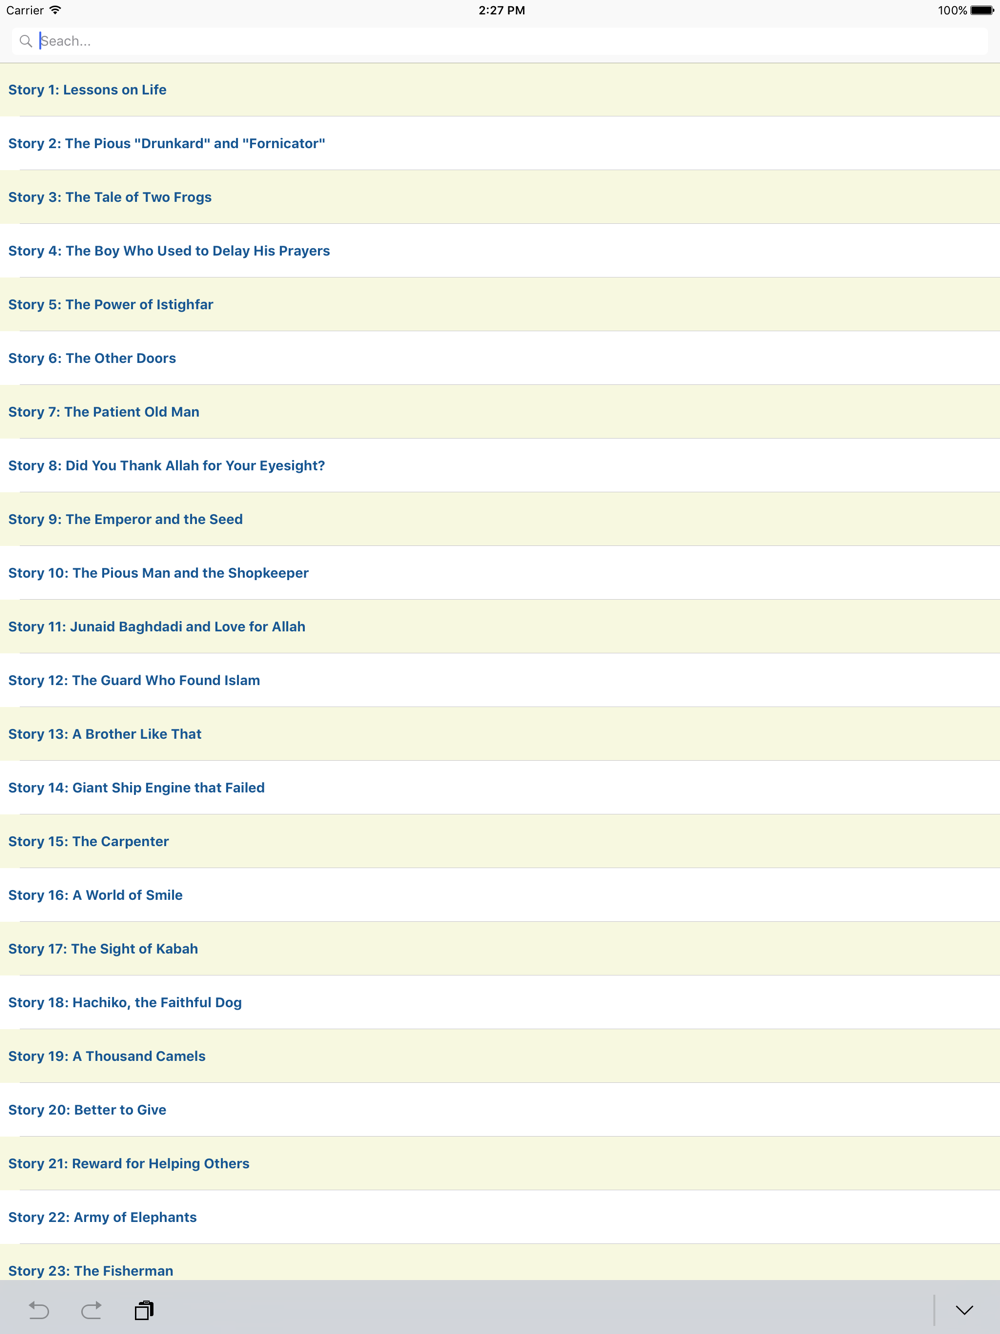Open Story 22: Army of Elephants
Image resolution: width=1000 pixels, height=1334 pixels.
(x=500, y=1217)
